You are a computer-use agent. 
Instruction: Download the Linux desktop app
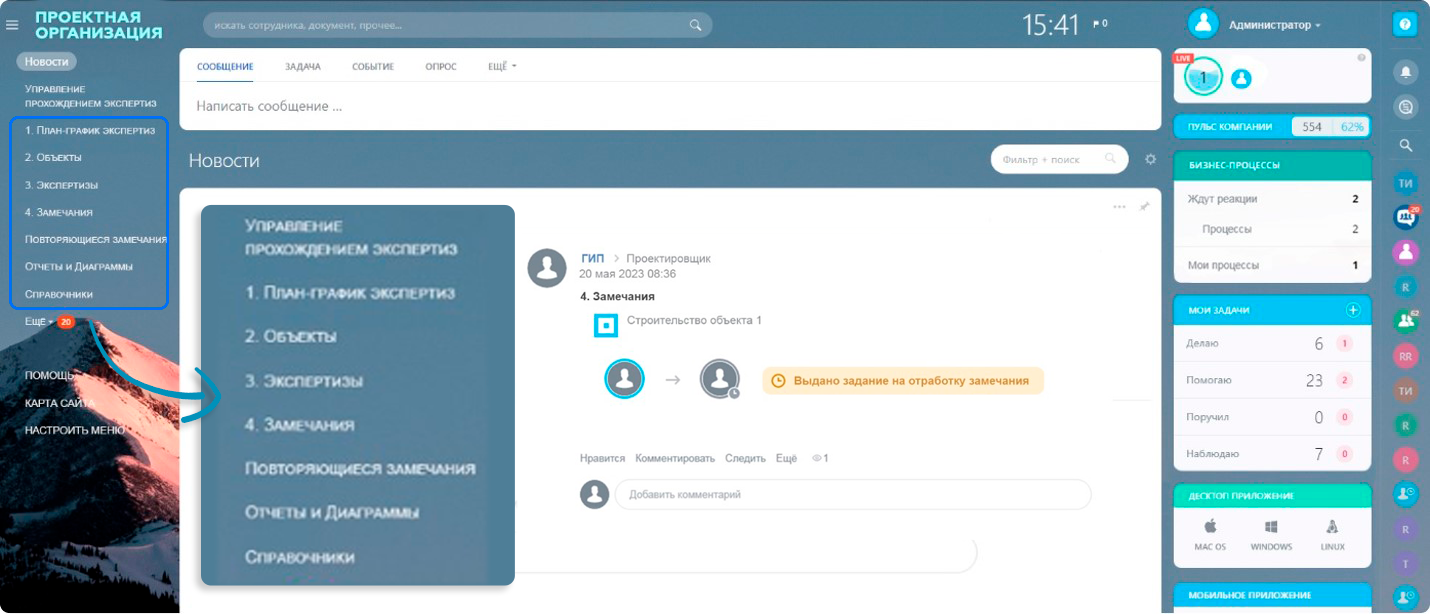(1331, 534)
